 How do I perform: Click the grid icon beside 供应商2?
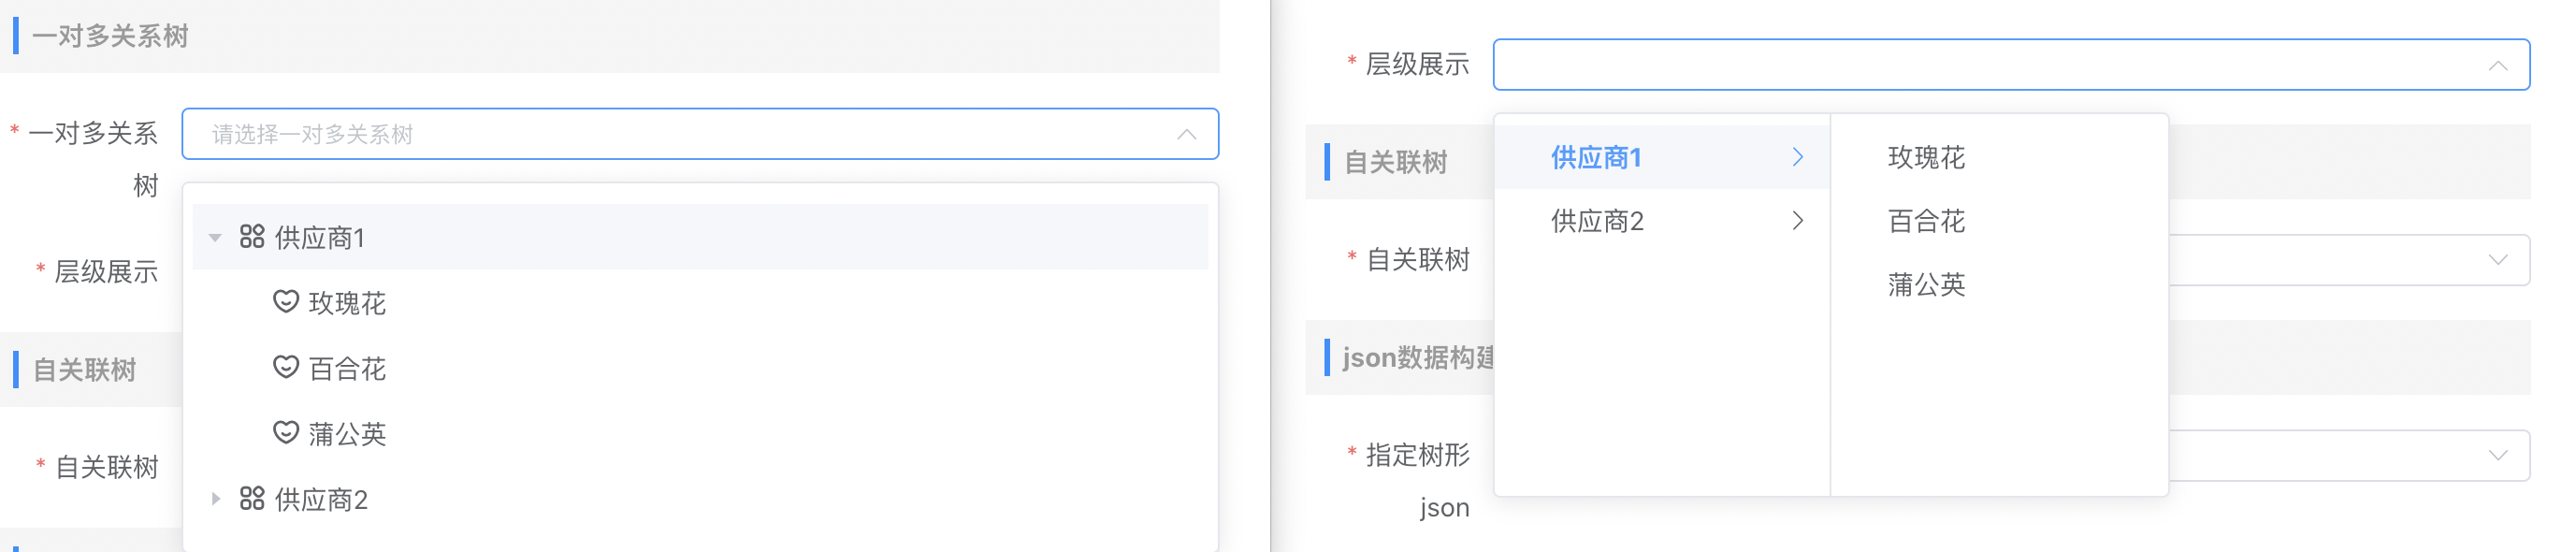click(251, 499)
